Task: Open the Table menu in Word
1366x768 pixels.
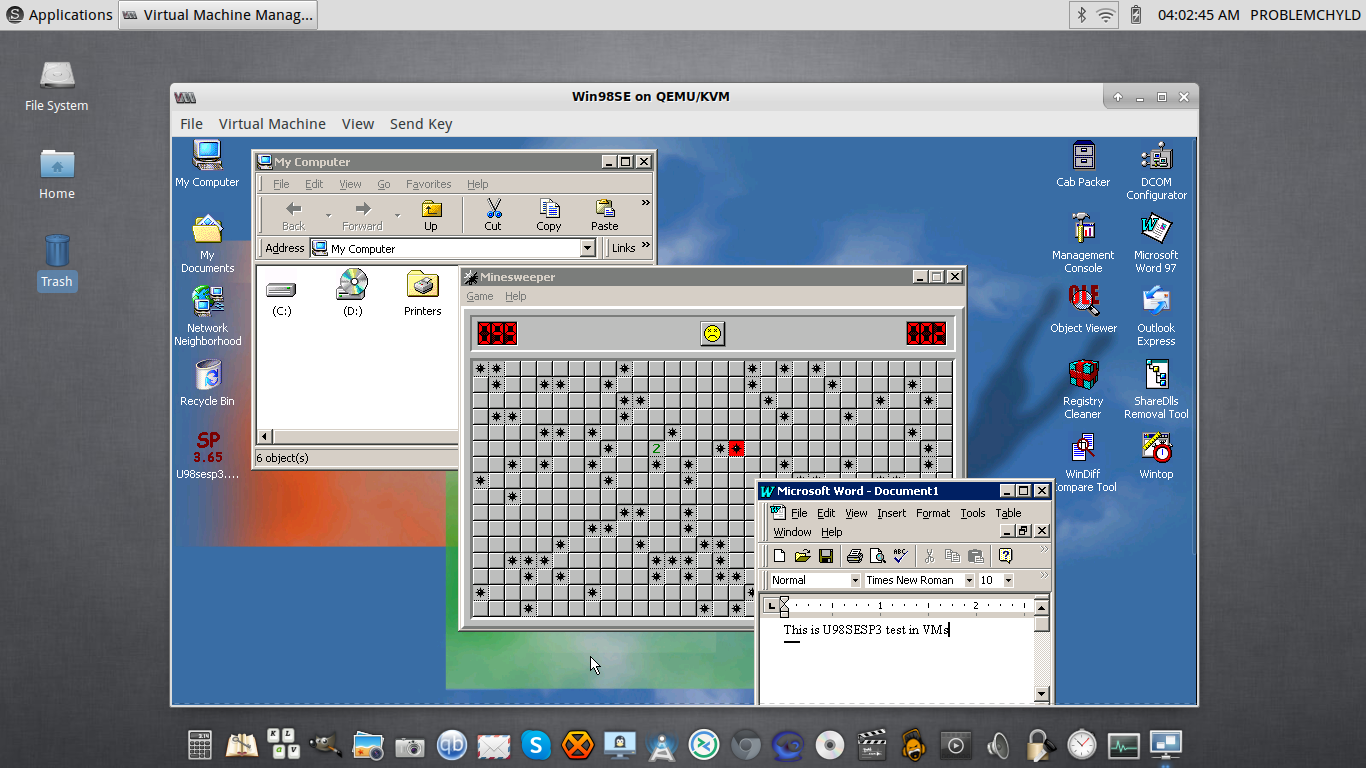Action: click(1008, 513)
